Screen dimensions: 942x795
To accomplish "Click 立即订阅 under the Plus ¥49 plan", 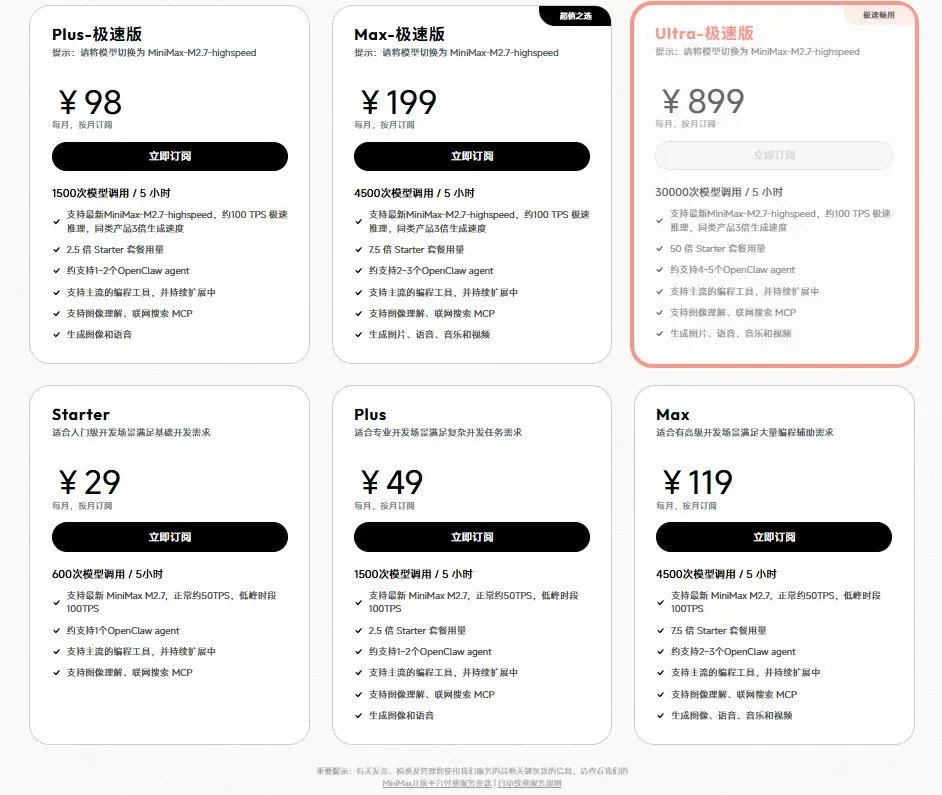I will click(x=472, y=537).
